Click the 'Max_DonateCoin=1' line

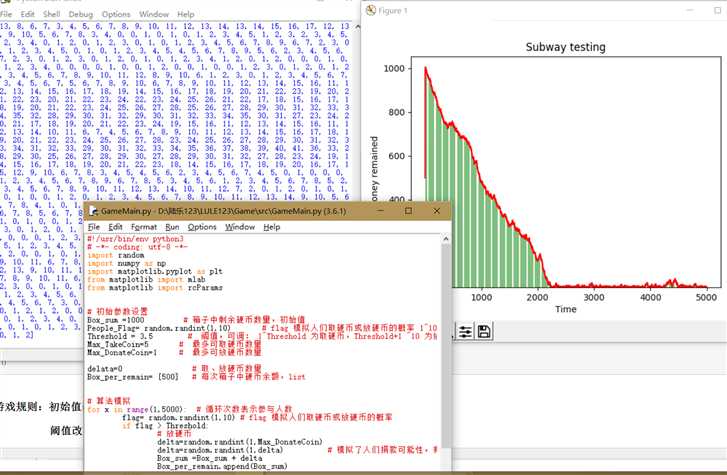(122, 353)
